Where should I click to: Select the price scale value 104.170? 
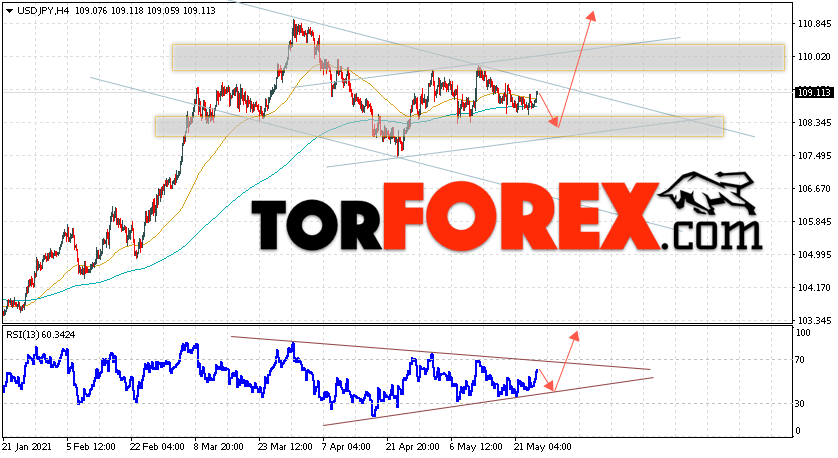(x=814, y=288)
